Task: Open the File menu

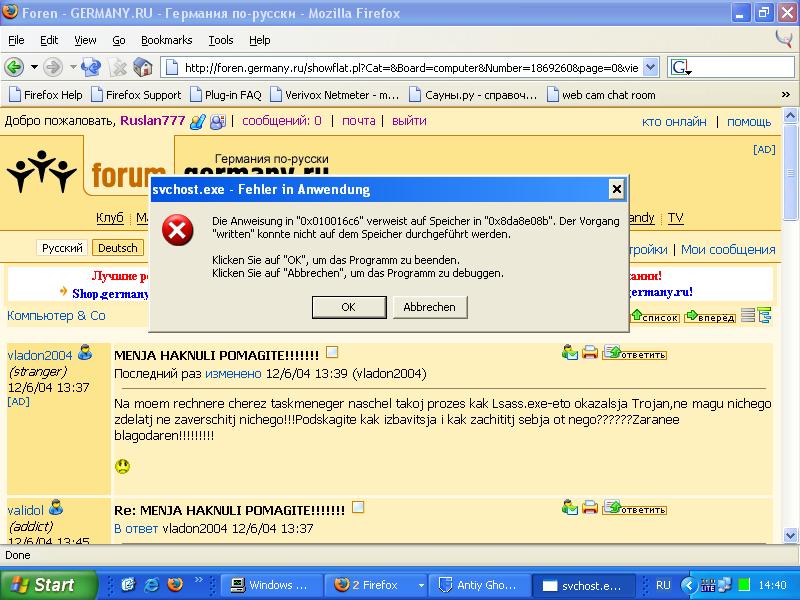Action: click(16, 40)
